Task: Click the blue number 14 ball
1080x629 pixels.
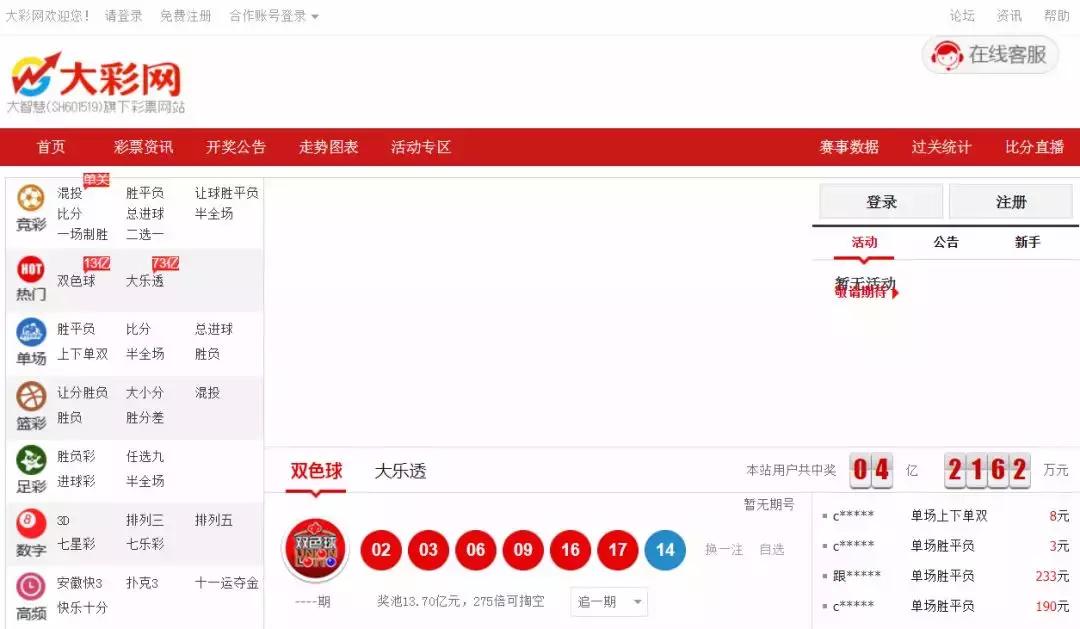Action: [x=664, y=549]
